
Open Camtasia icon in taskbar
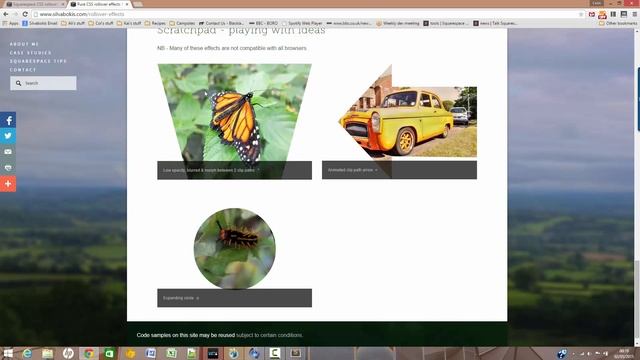coord(275,353)
